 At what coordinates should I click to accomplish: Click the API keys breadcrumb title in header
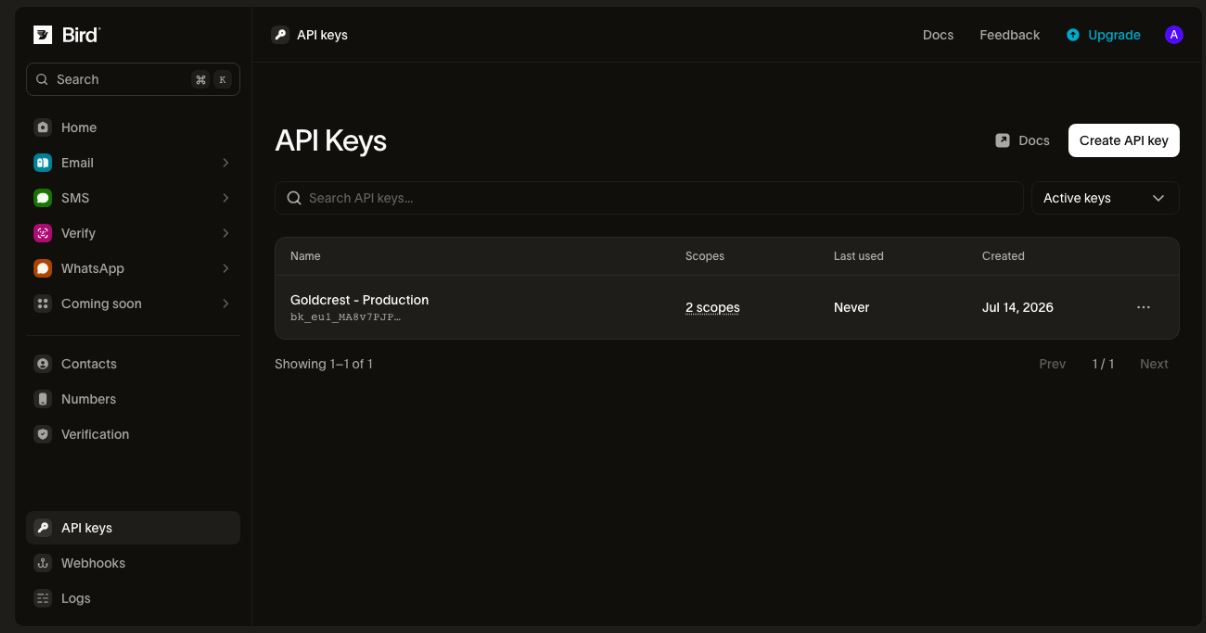[x=322, y=35]
